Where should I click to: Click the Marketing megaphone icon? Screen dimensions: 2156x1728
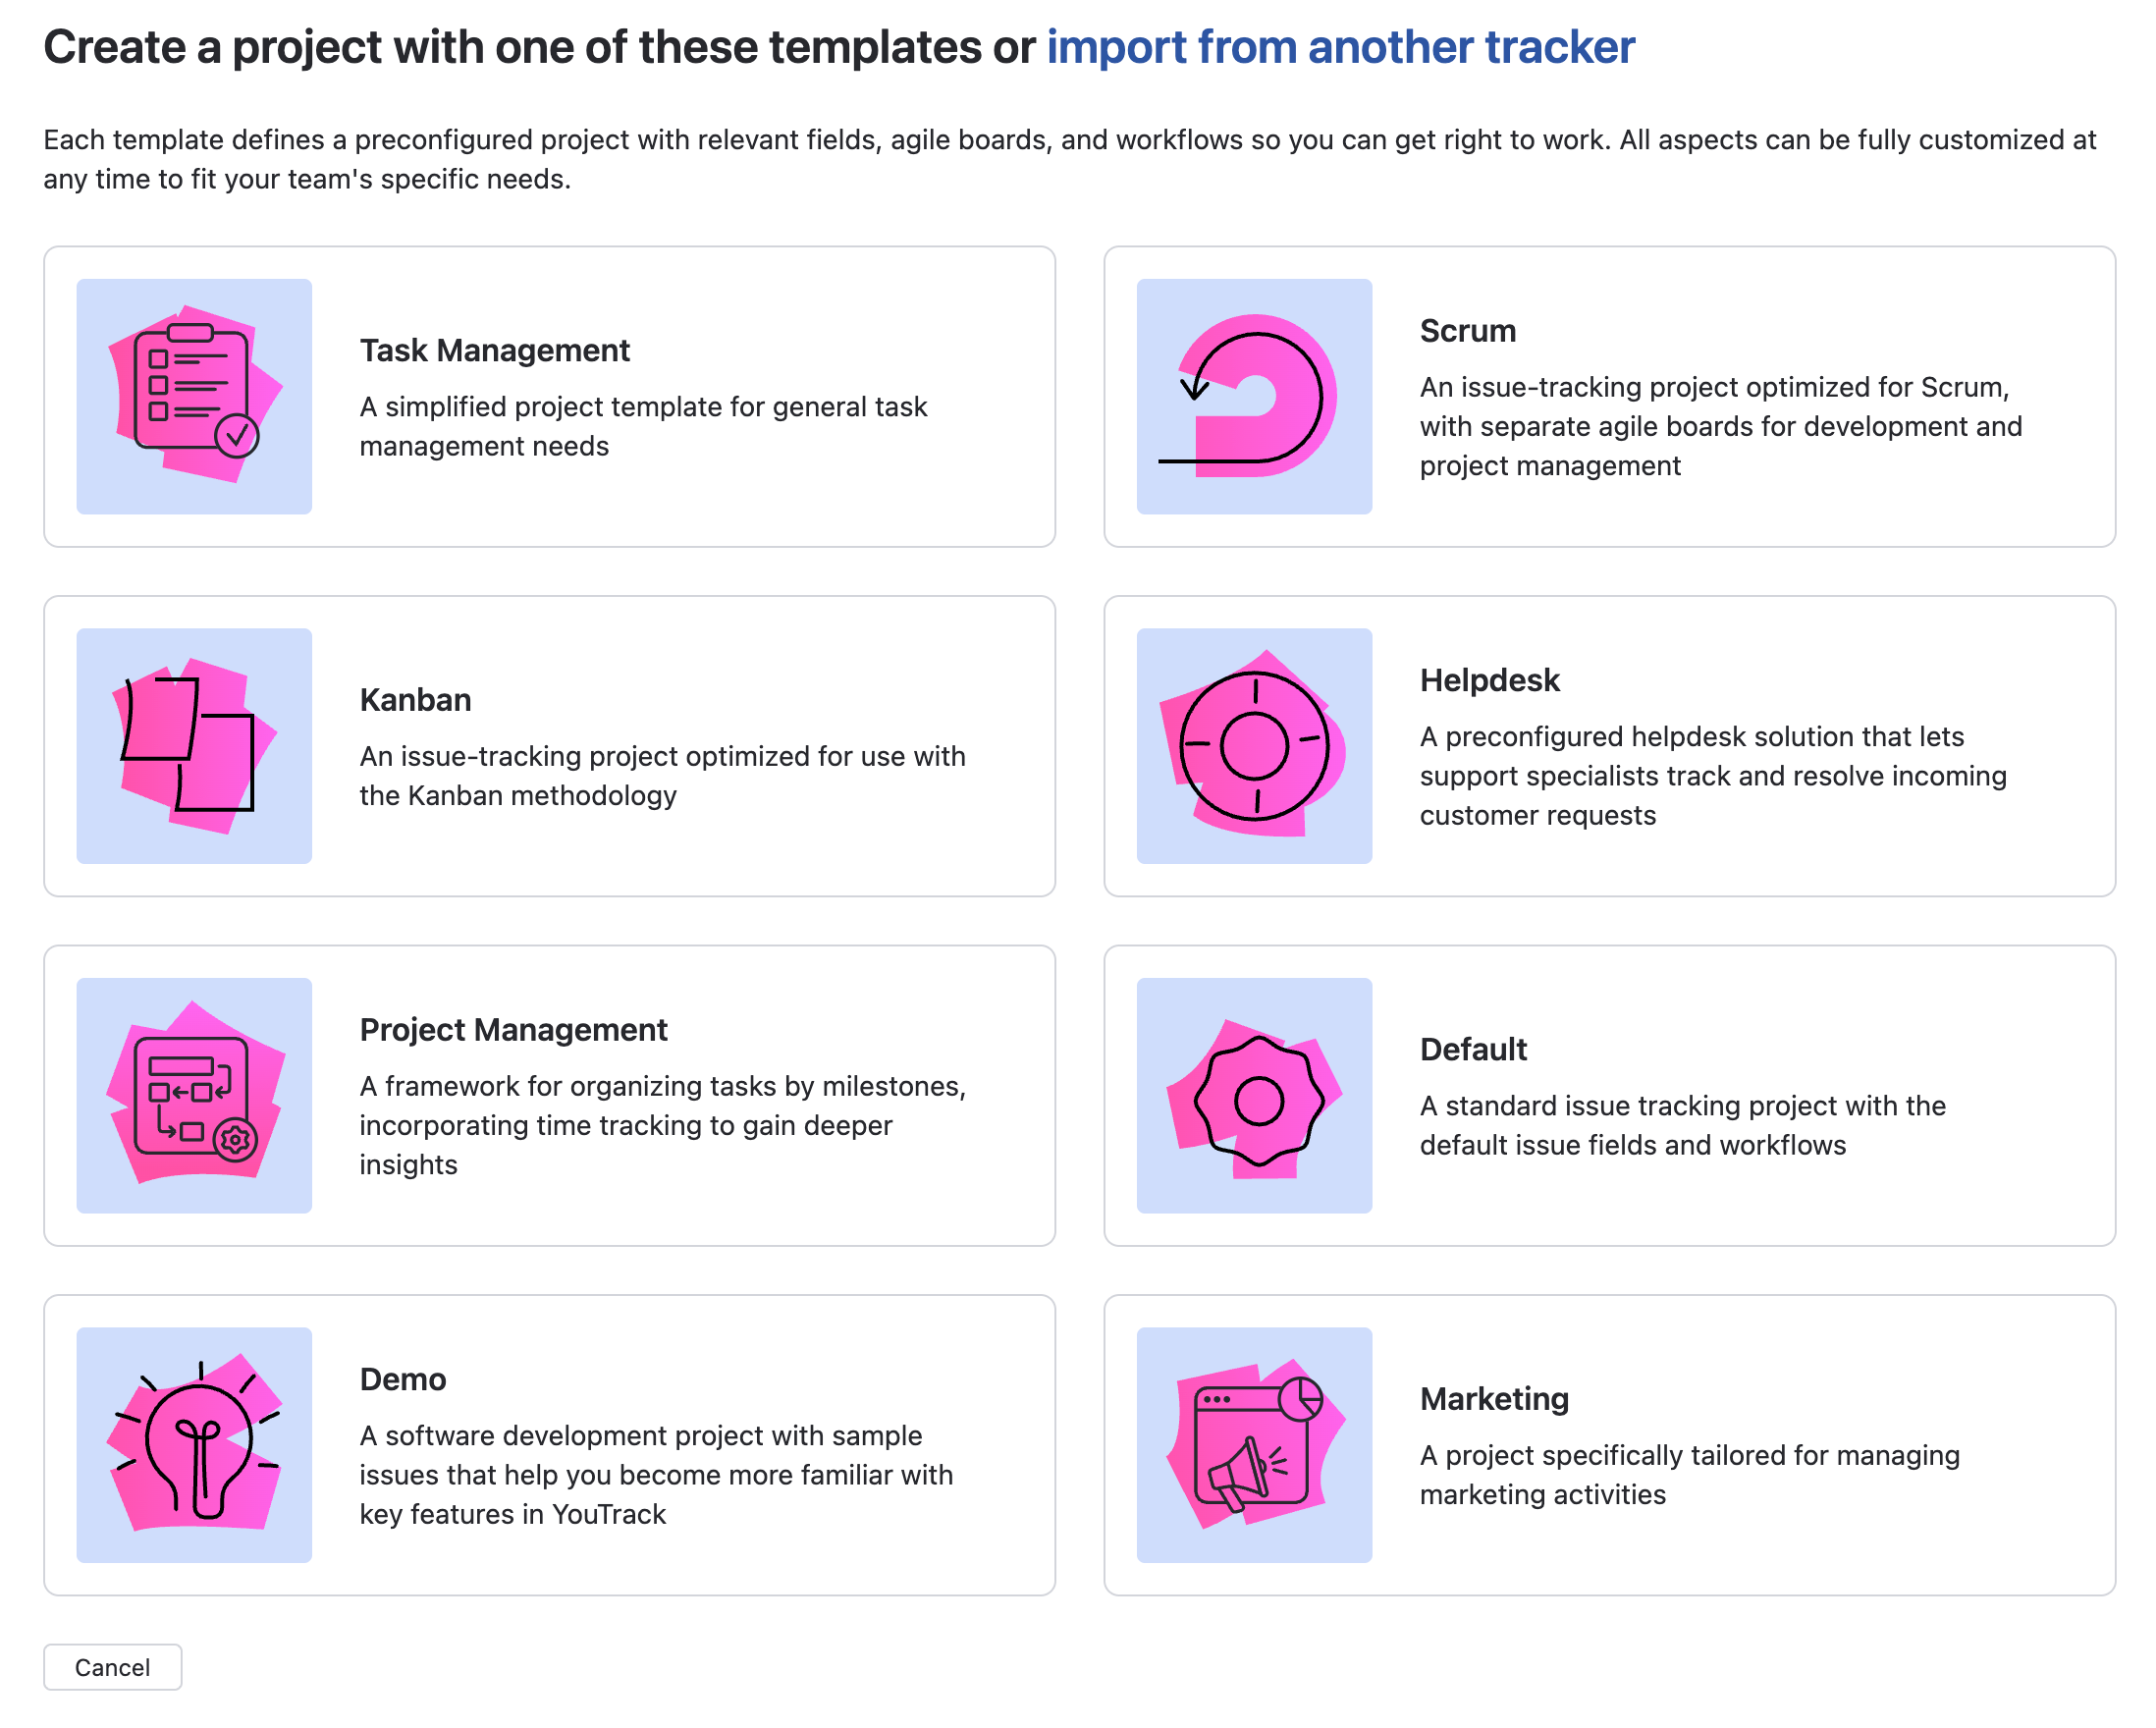point(1255,1443)
